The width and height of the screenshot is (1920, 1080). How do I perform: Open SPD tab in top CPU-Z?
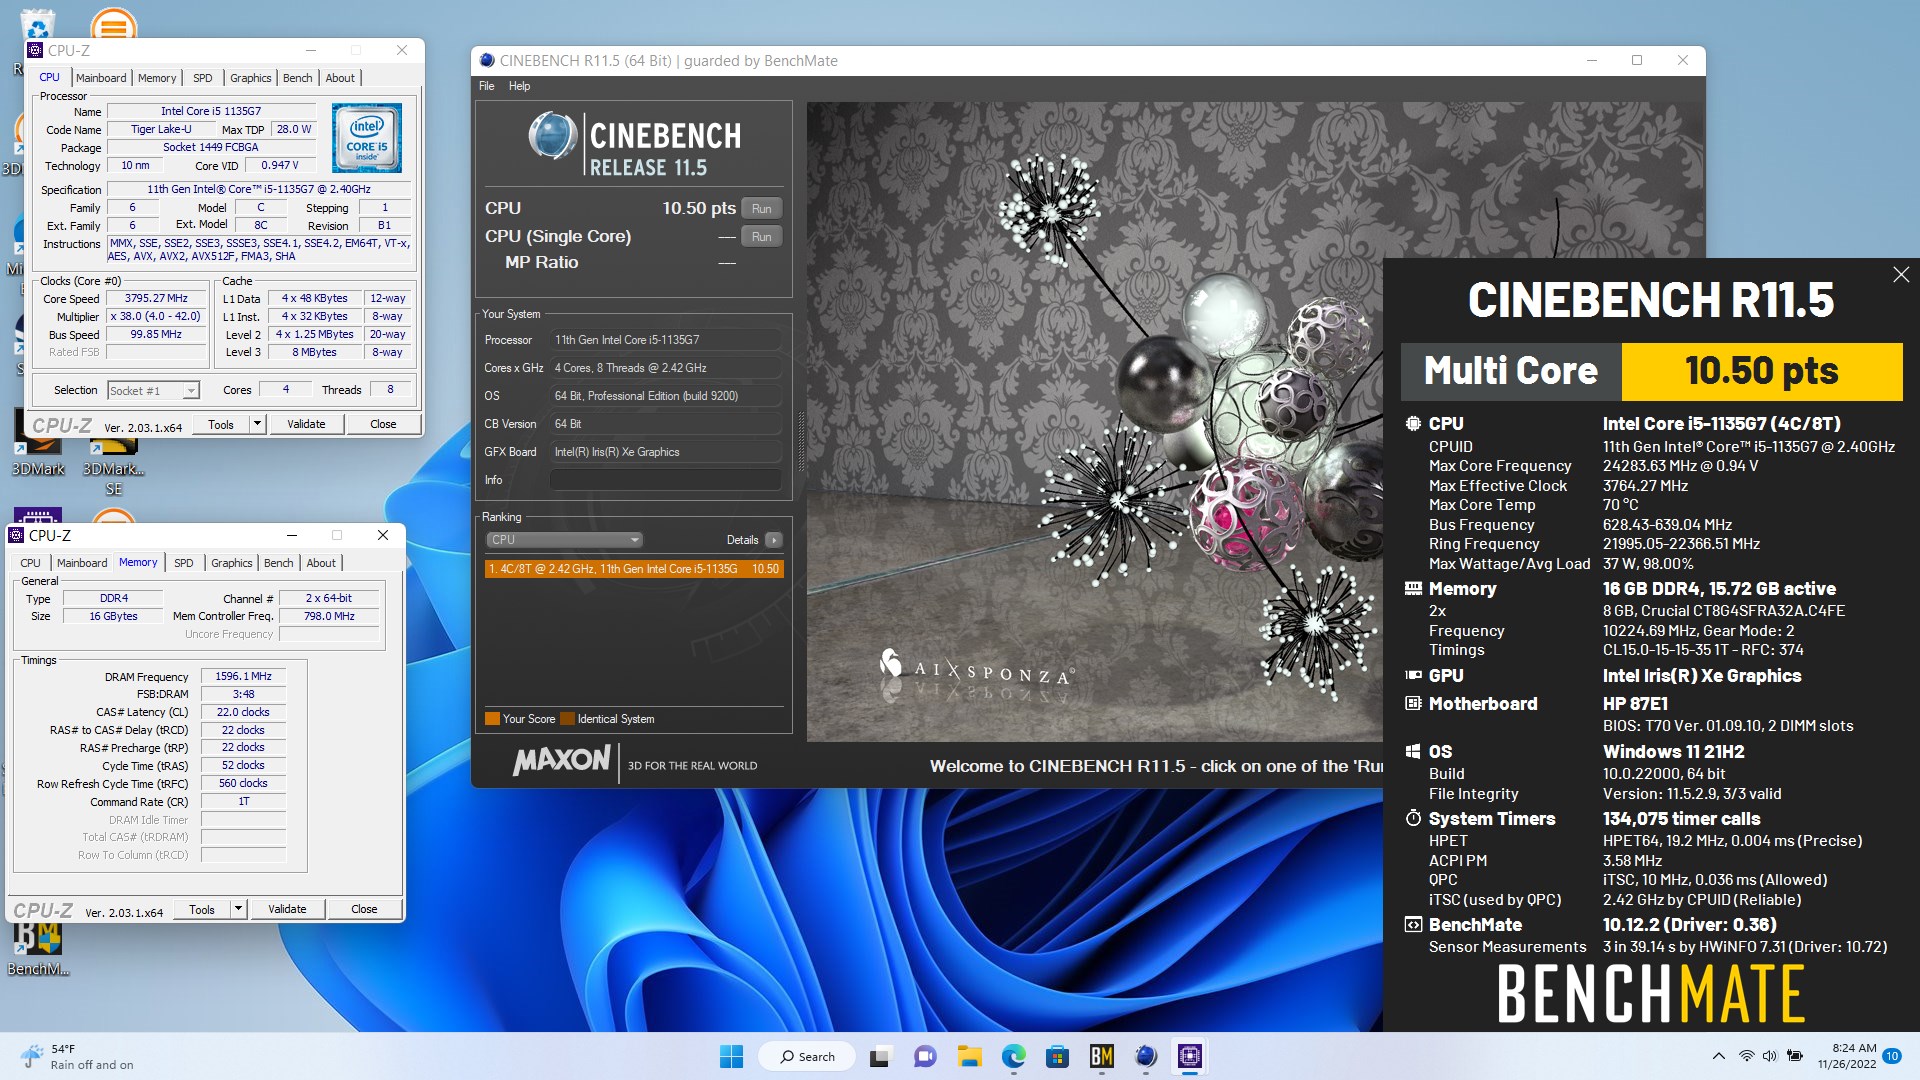coord(203,78)
